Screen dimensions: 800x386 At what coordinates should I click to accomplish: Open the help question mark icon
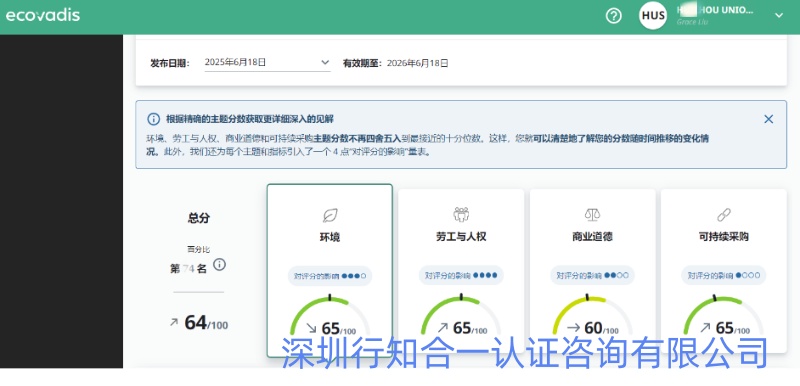(x=614, y=16)
